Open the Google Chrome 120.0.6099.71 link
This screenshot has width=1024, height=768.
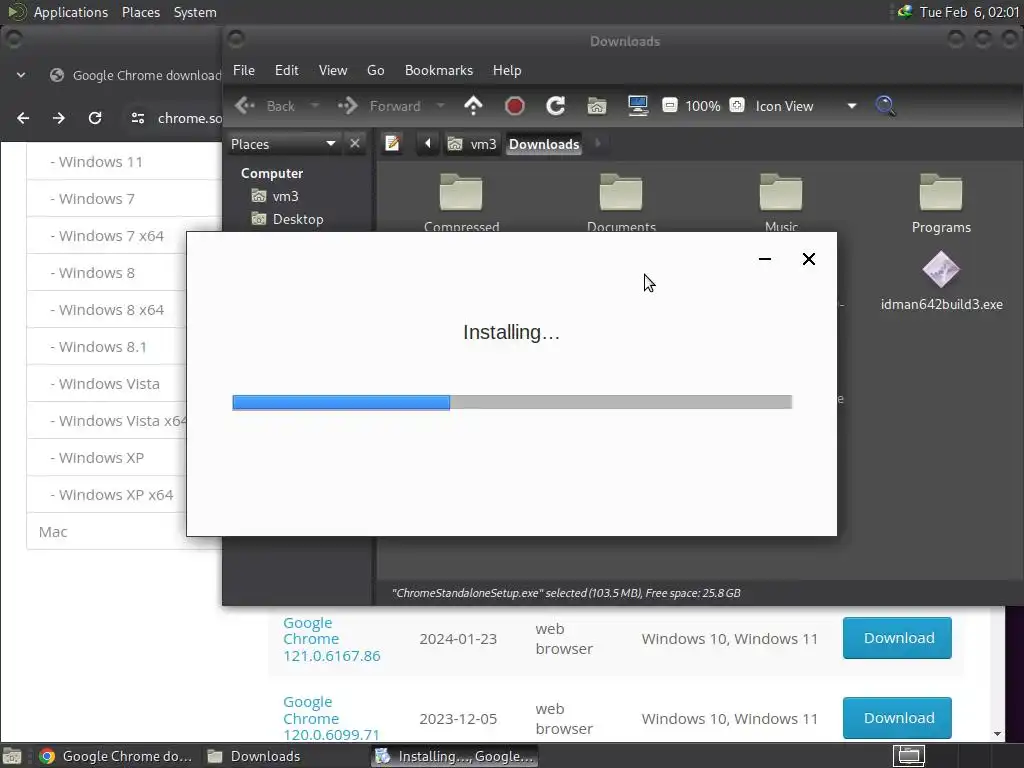click(330, 718)
